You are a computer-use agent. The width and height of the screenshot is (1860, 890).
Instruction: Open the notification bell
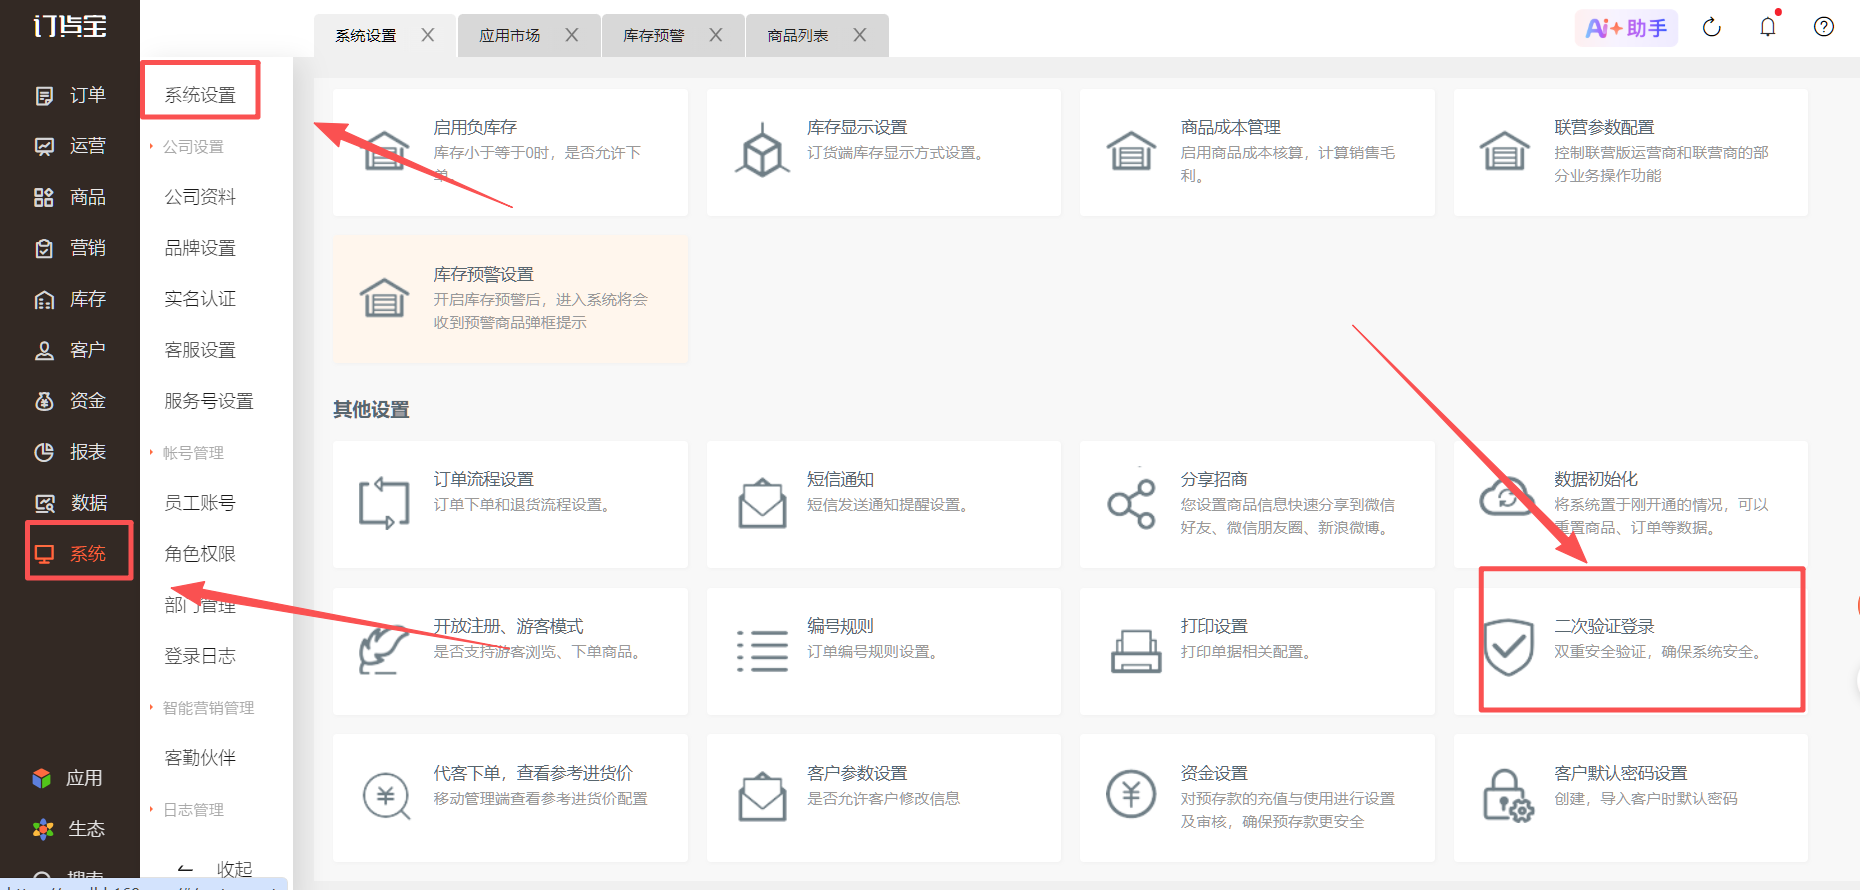tap(1768, 27)
